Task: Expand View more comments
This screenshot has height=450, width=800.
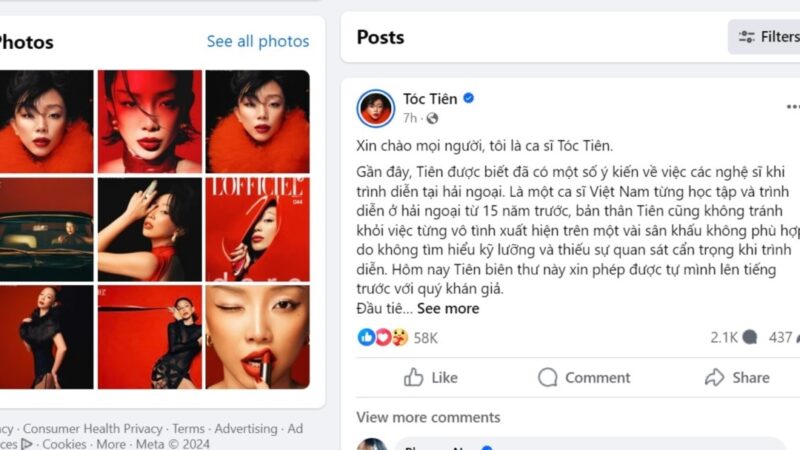Action: (x=428, y=417)
